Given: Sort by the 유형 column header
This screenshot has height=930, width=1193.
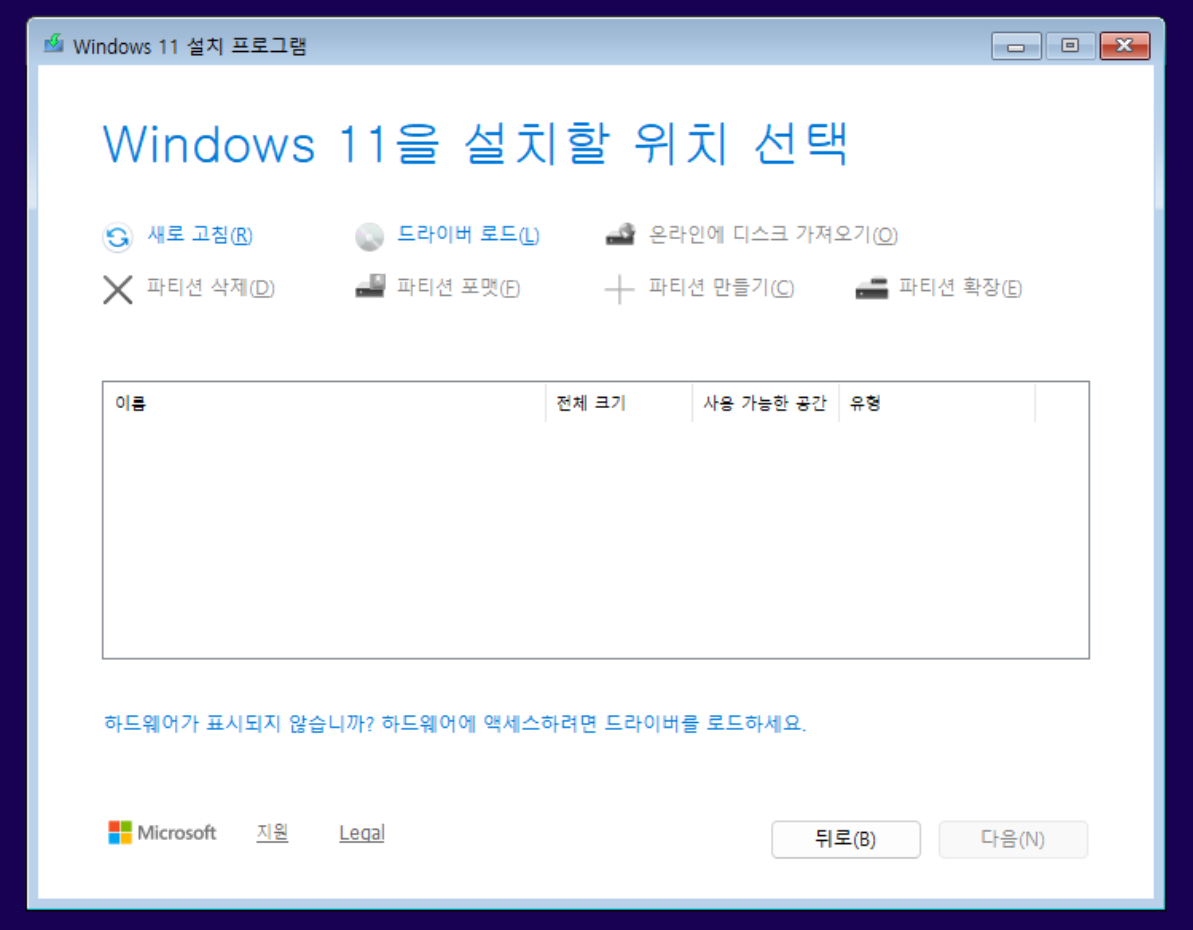Looking at the screenshot, I should coord(937,403).
